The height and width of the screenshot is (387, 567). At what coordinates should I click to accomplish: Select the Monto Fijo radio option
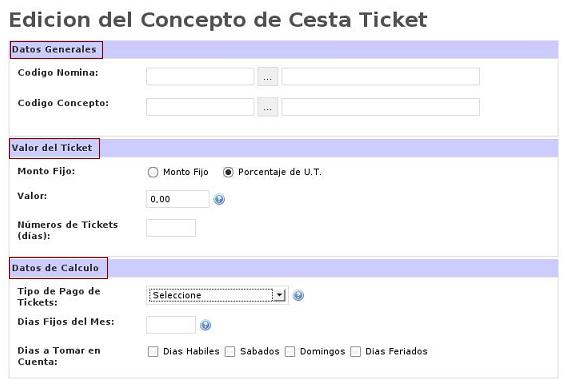[153, 172]
